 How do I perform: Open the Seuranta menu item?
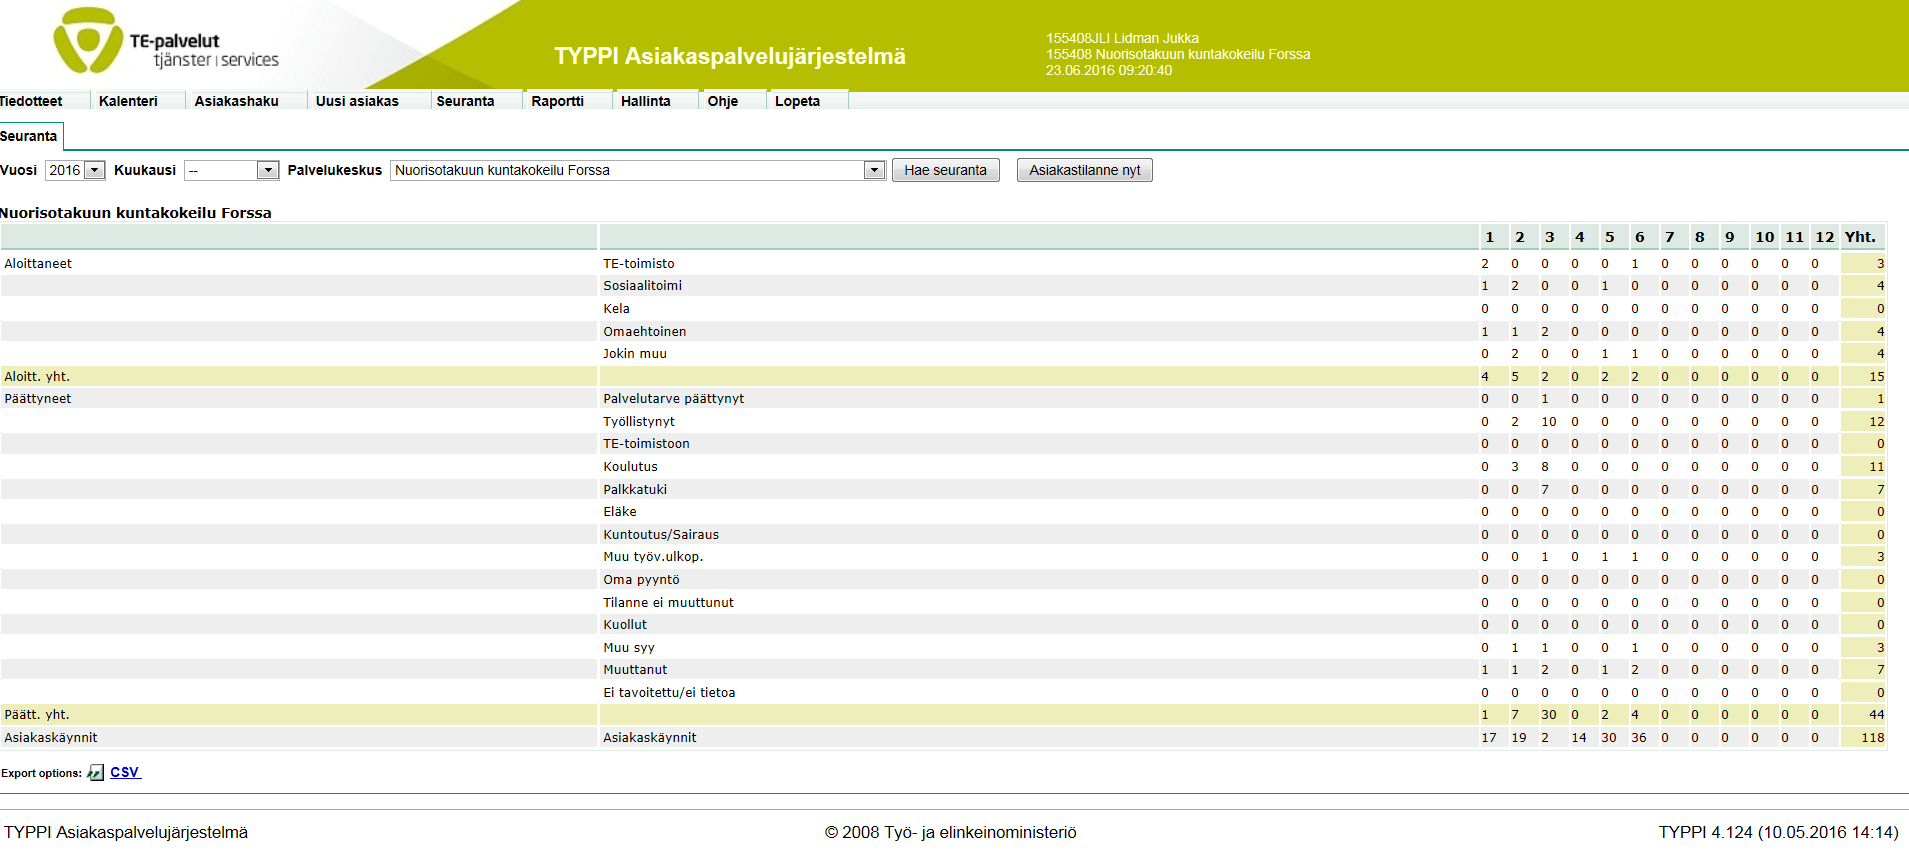465,101
